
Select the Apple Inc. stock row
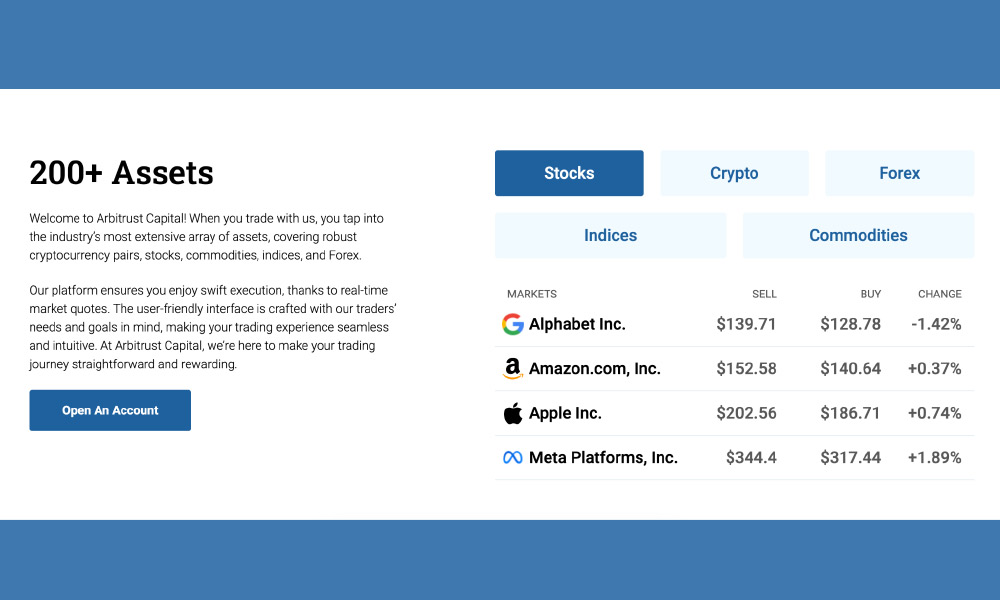(x=566, y=412)
